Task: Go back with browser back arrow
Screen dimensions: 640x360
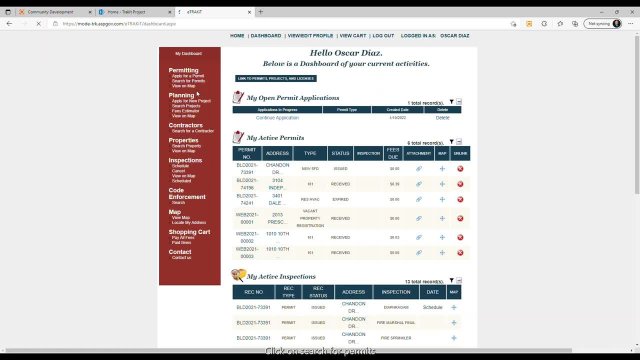Action: (9, 24)
